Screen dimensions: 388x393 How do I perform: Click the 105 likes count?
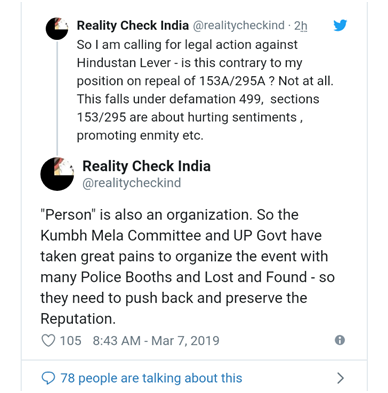tap(70, 340)
